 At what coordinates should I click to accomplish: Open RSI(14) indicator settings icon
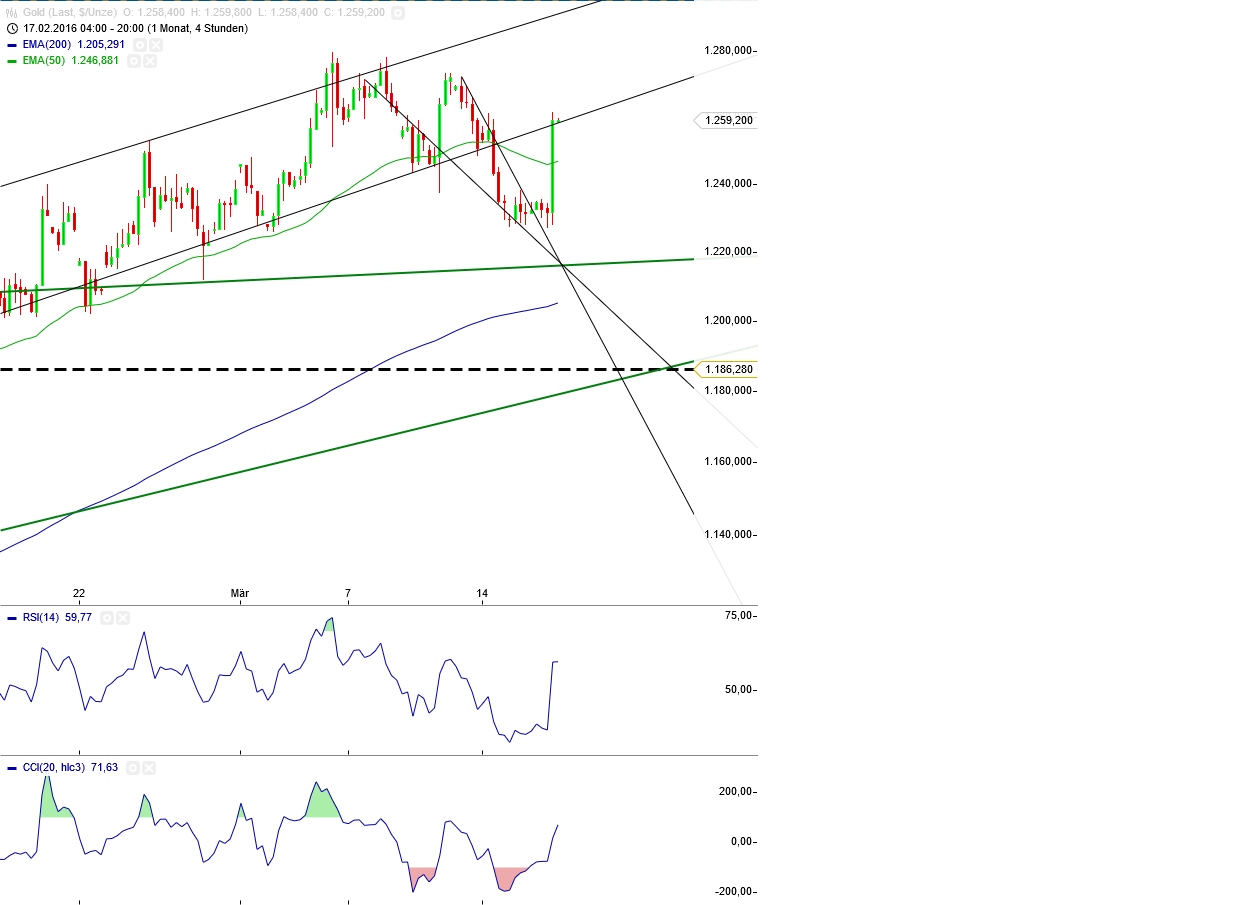click(107, 617)
